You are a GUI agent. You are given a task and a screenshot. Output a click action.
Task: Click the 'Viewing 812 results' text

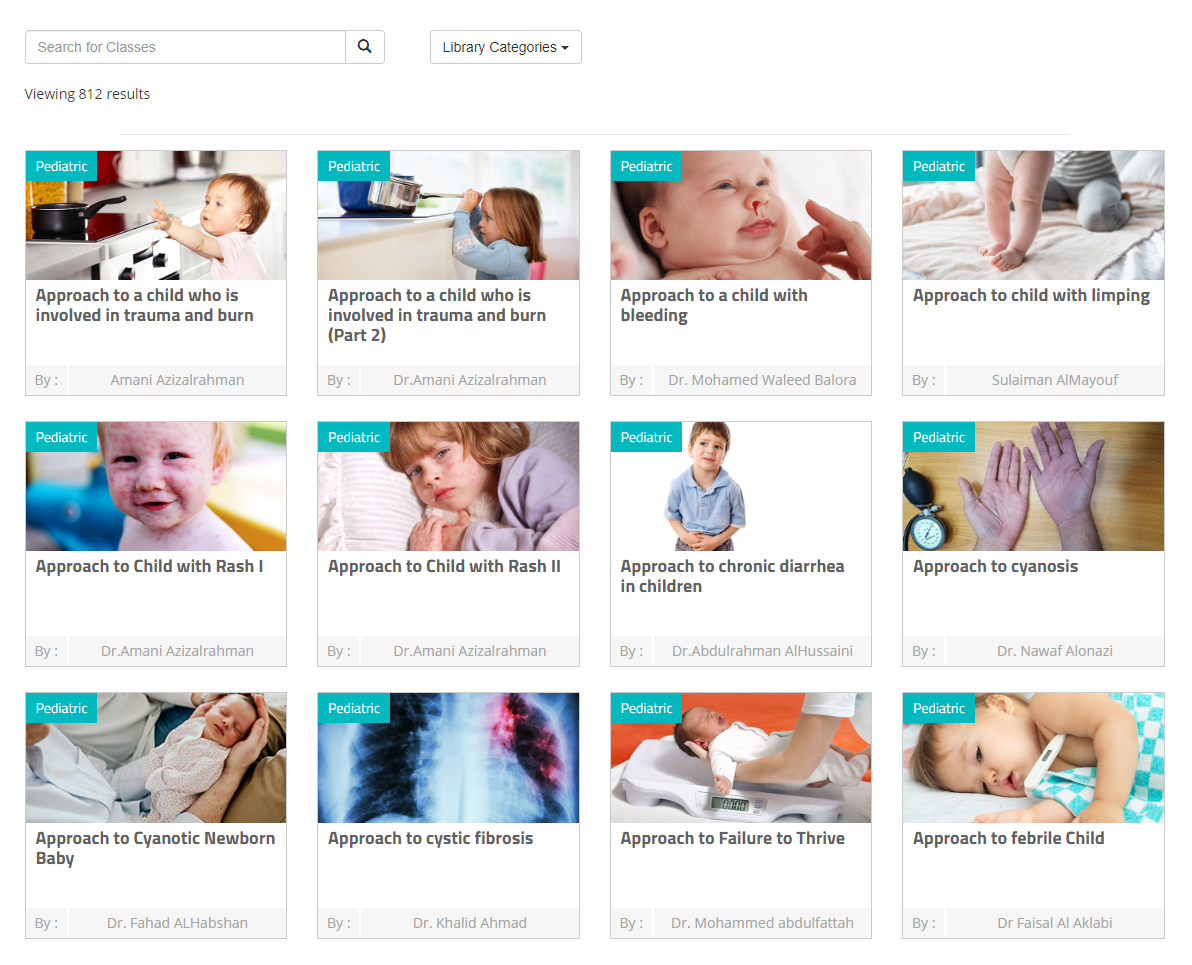tap(87, 94)
